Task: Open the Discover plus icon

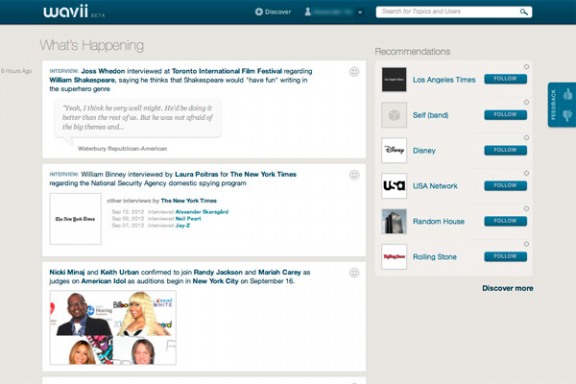Action: coord(259,12)
